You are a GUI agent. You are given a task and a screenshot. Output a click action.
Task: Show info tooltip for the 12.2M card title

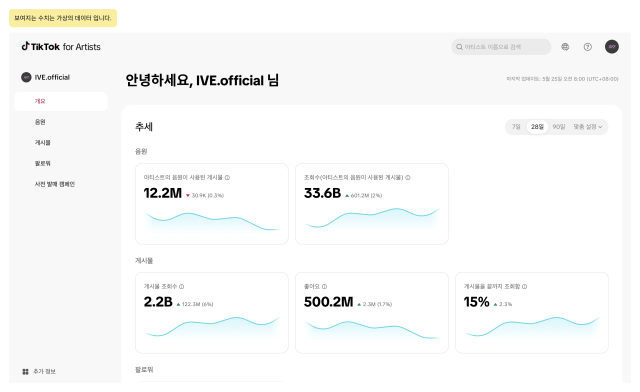227,178
